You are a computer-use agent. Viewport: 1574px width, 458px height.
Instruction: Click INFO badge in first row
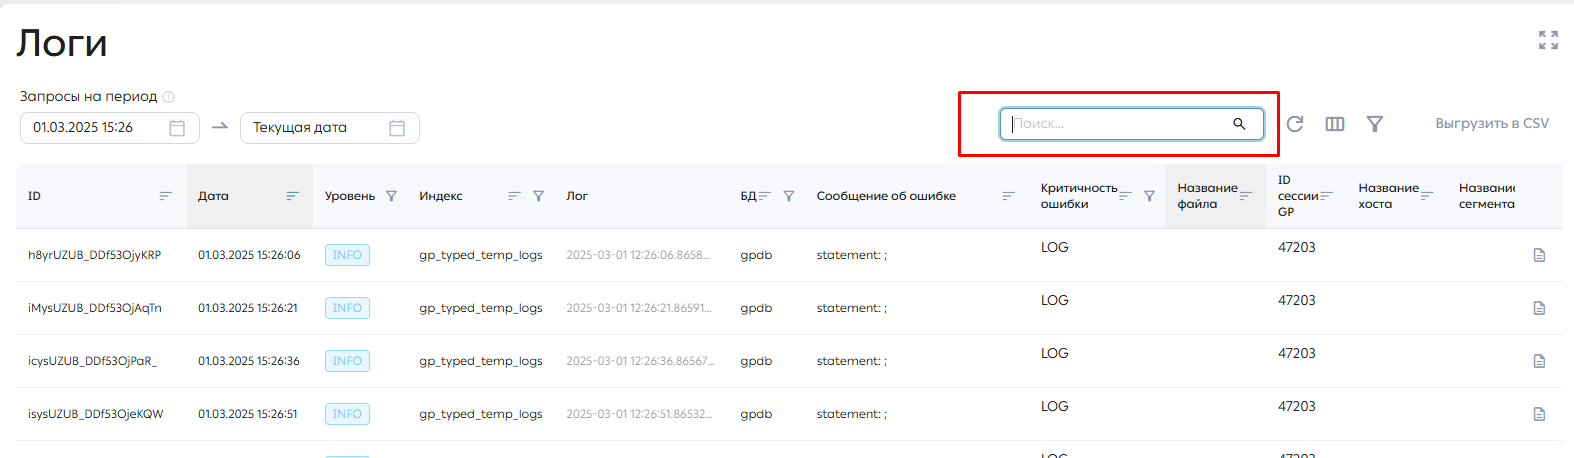point(347,255)
